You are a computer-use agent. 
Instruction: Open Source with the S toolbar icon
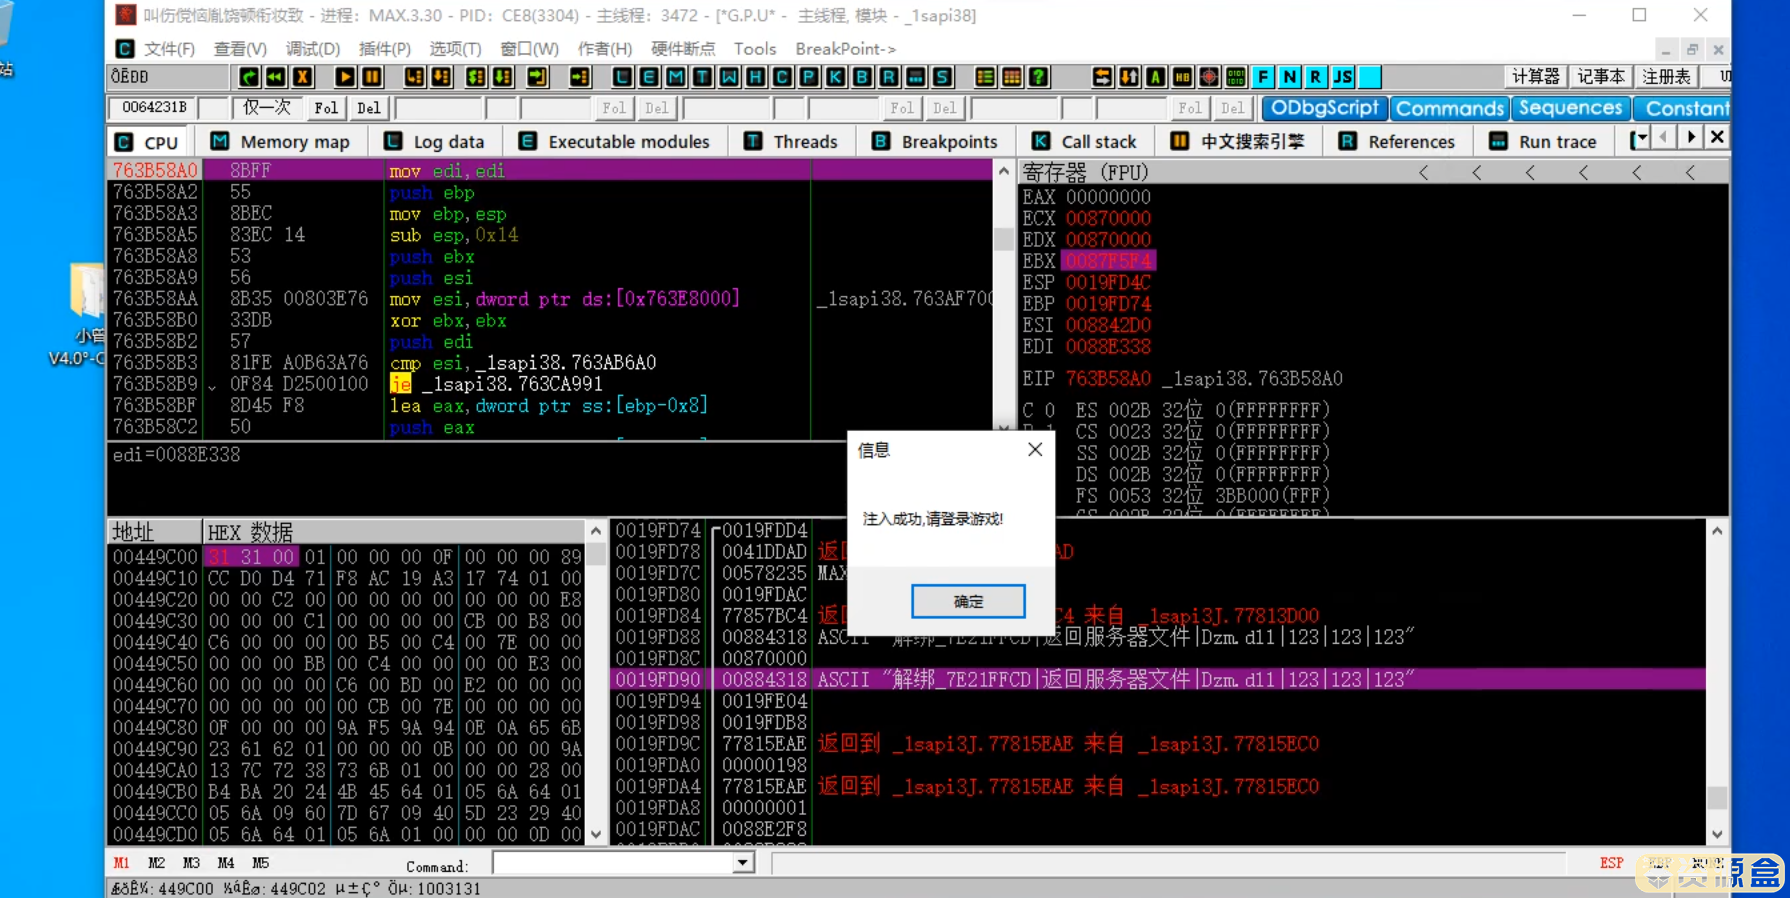pos(942,77)
